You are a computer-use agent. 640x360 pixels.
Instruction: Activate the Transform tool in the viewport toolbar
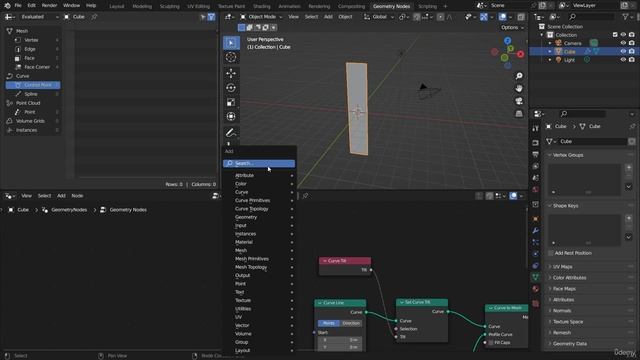click(231, 116)
